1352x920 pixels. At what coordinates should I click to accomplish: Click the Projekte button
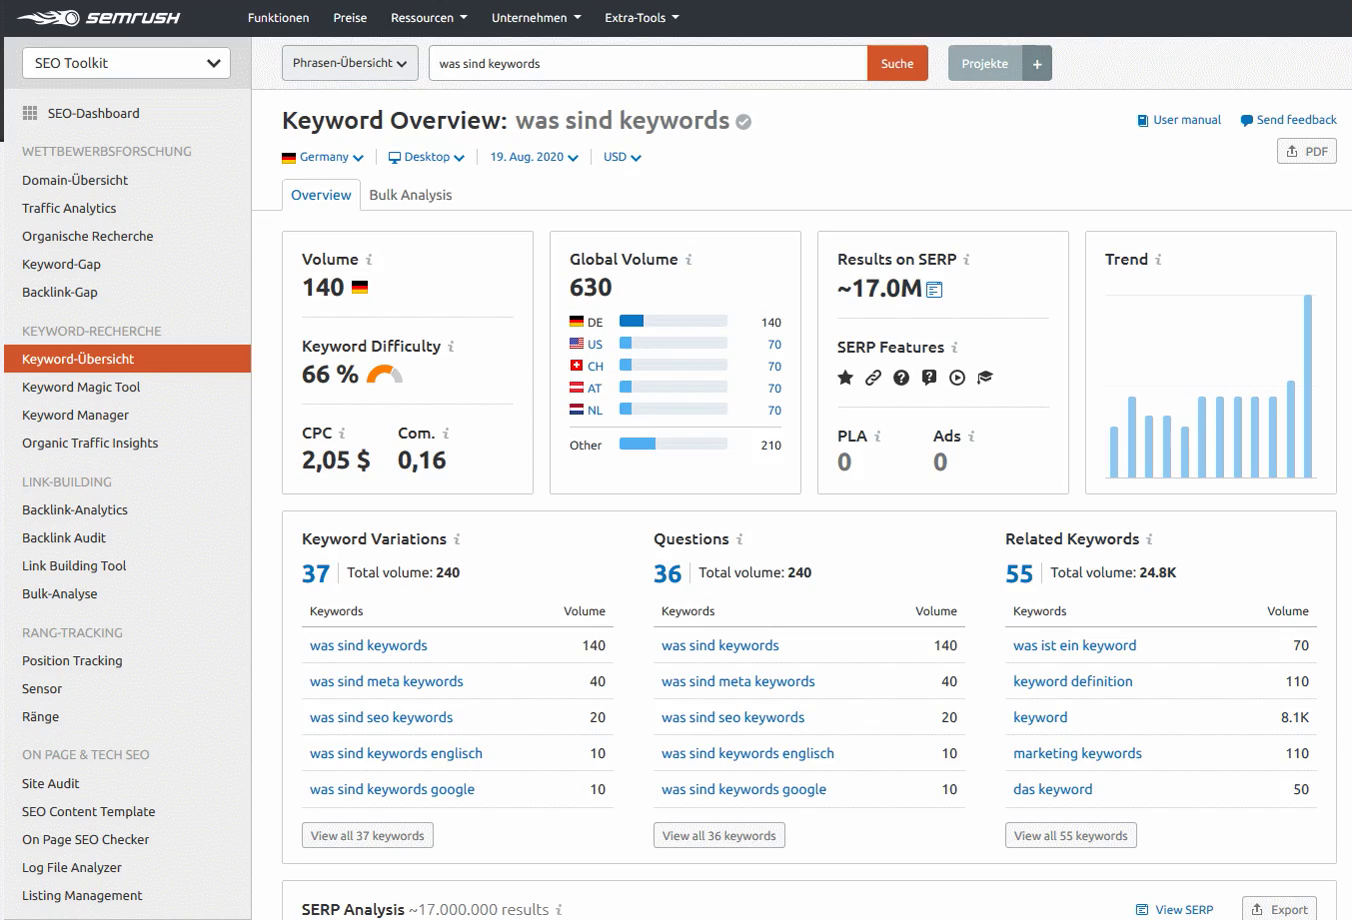click(985, 63)
